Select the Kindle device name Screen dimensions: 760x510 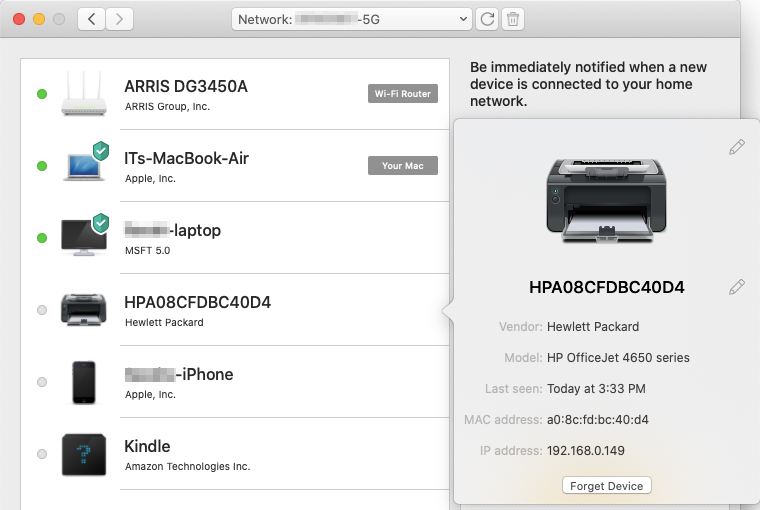tap(147, 446)
